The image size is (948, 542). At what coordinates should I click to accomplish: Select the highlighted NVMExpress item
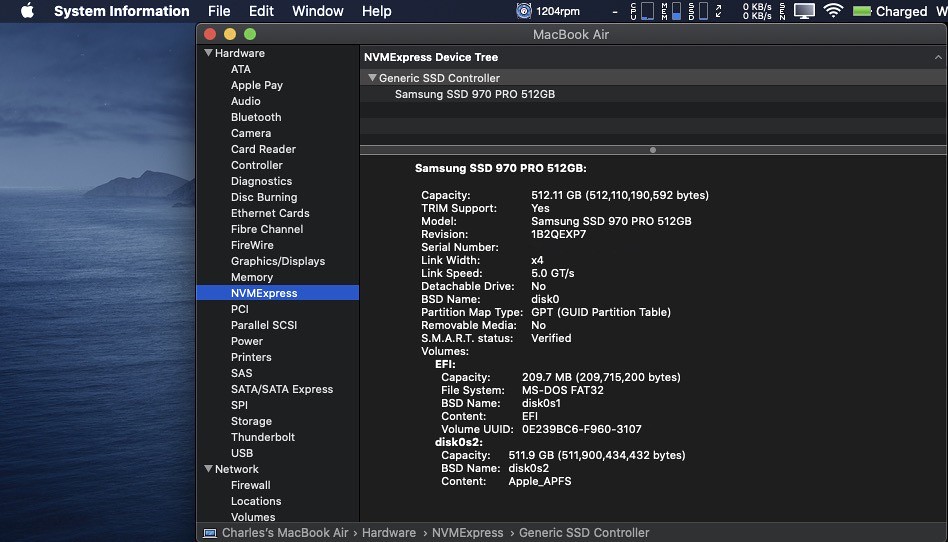tap(277, 293)
